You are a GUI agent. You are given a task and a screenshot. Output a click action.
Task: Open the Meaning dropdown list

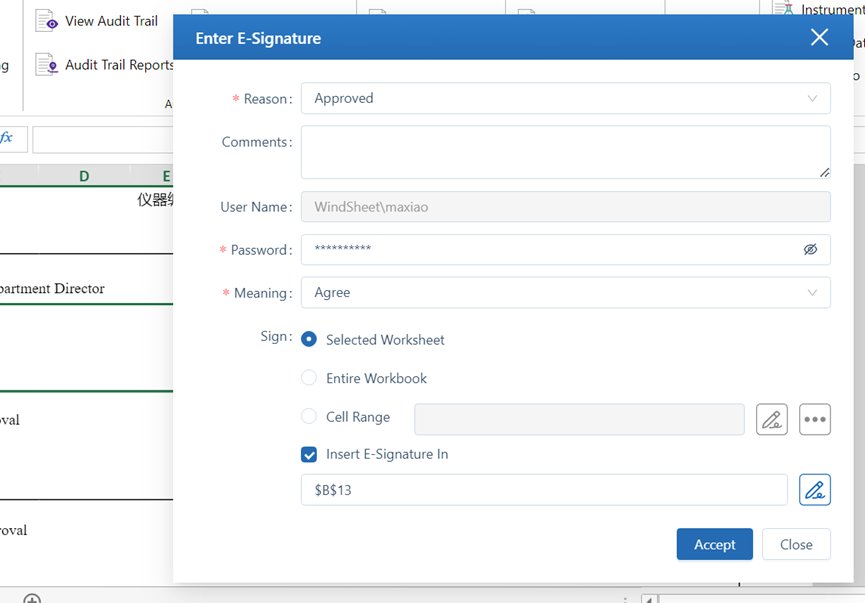coord(565,293)
